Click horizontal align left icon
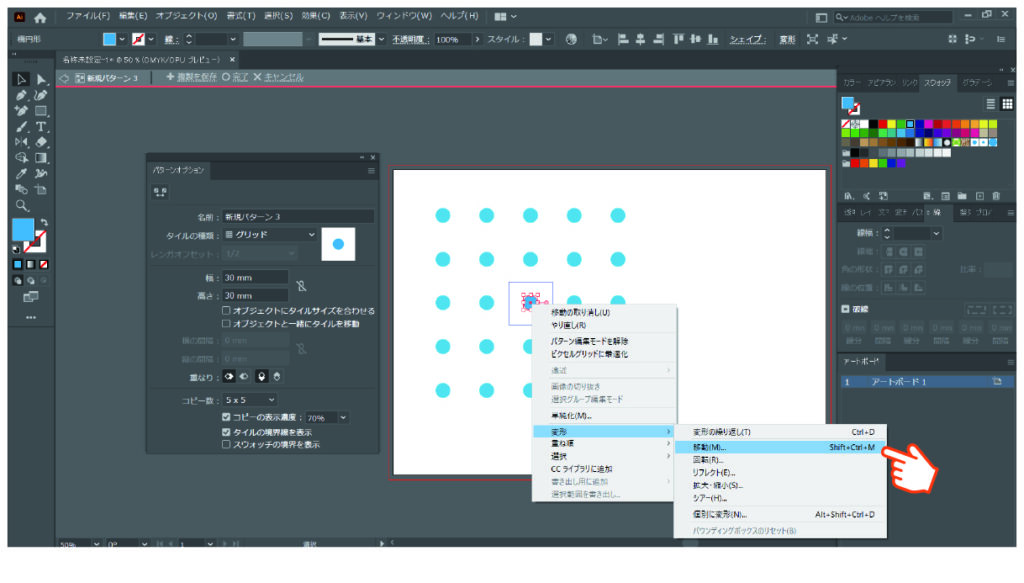Image resolution: width=1024 pixels, height=583 pixels. [623, 39]
